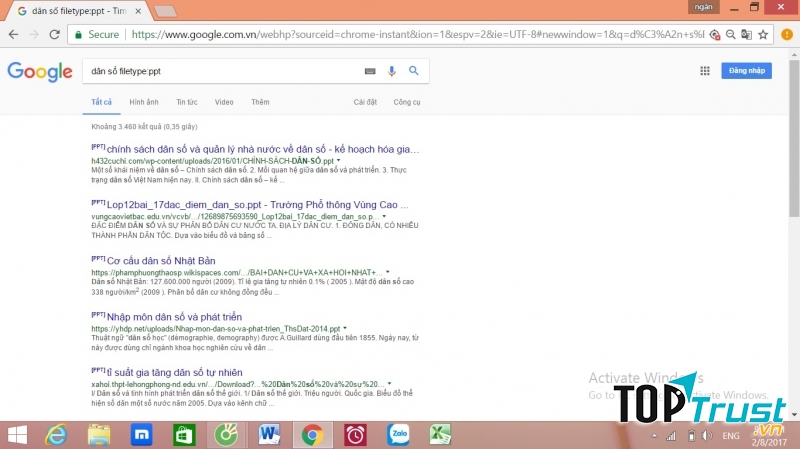This screenshot has width=800, height=449.
Task: Reload the page with the refresh button
Action: 54,34
